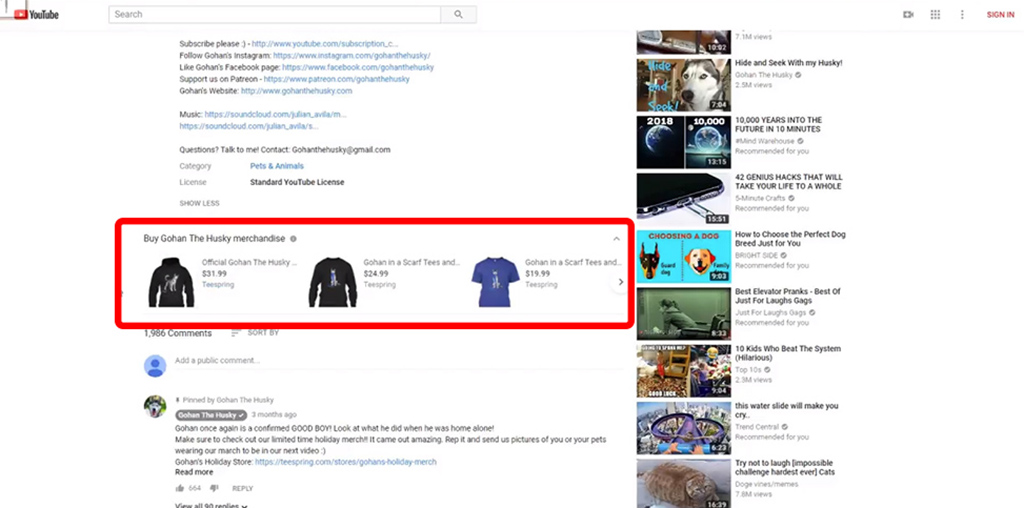Image resolution: width=1024 pixels, height=508 pixels.
Task: Click the contact email address line
Action: pos(285,150)
